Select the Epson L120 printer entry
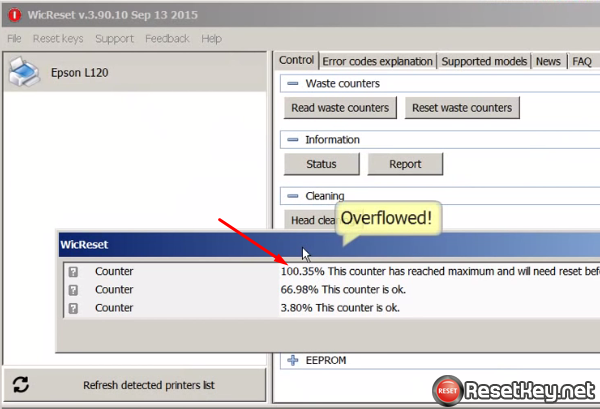 (x=135, y=72)
